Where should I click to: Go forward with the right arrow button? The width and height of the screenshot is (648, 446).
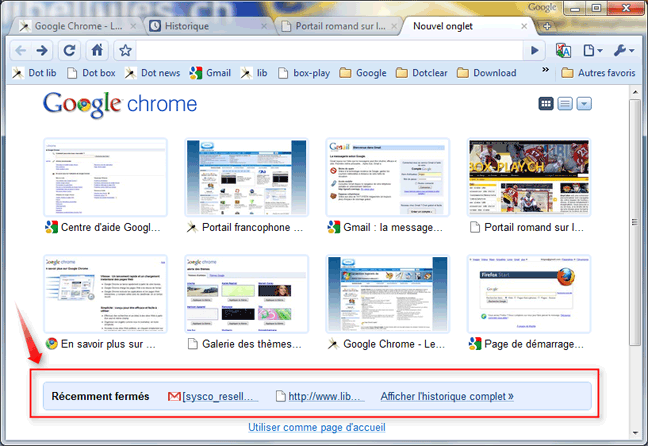point(42,50)
